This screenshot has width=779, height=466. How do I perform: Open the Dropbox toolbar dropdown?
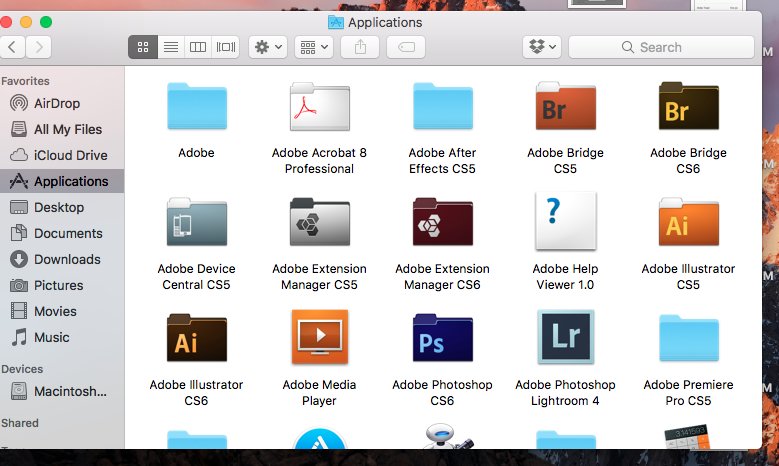[x=542, y=47]
